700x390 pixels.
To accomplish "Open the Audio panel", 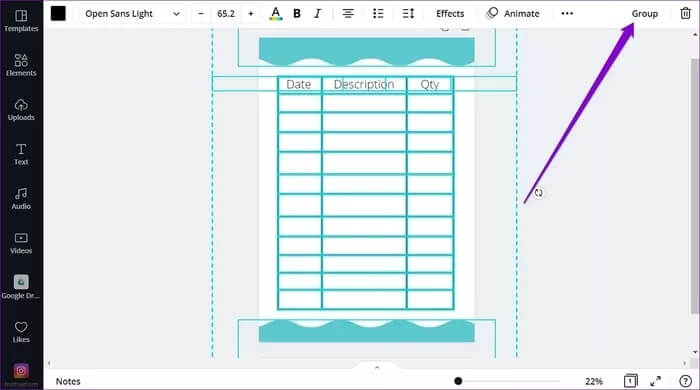I will (x=21, y=199).
